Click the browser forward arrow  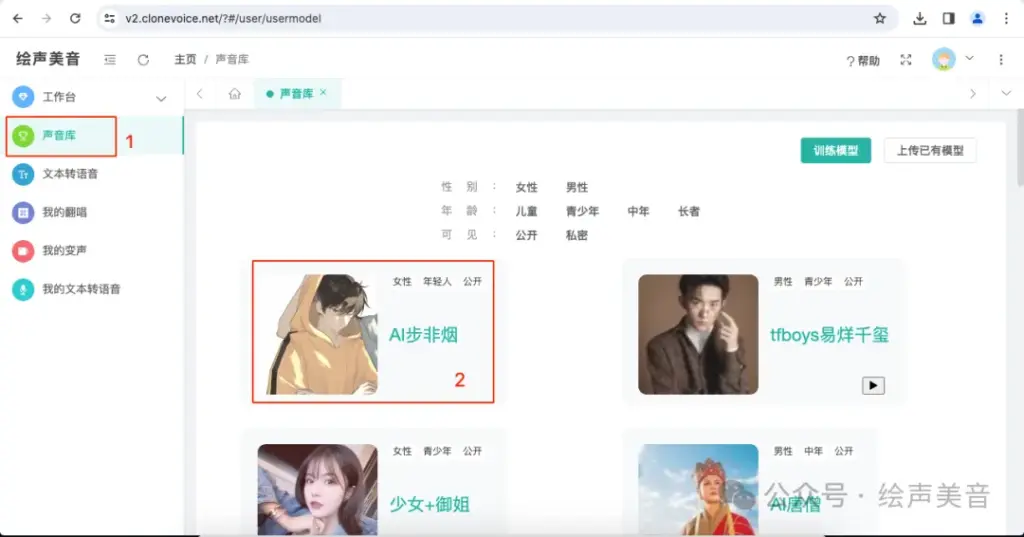46,18
